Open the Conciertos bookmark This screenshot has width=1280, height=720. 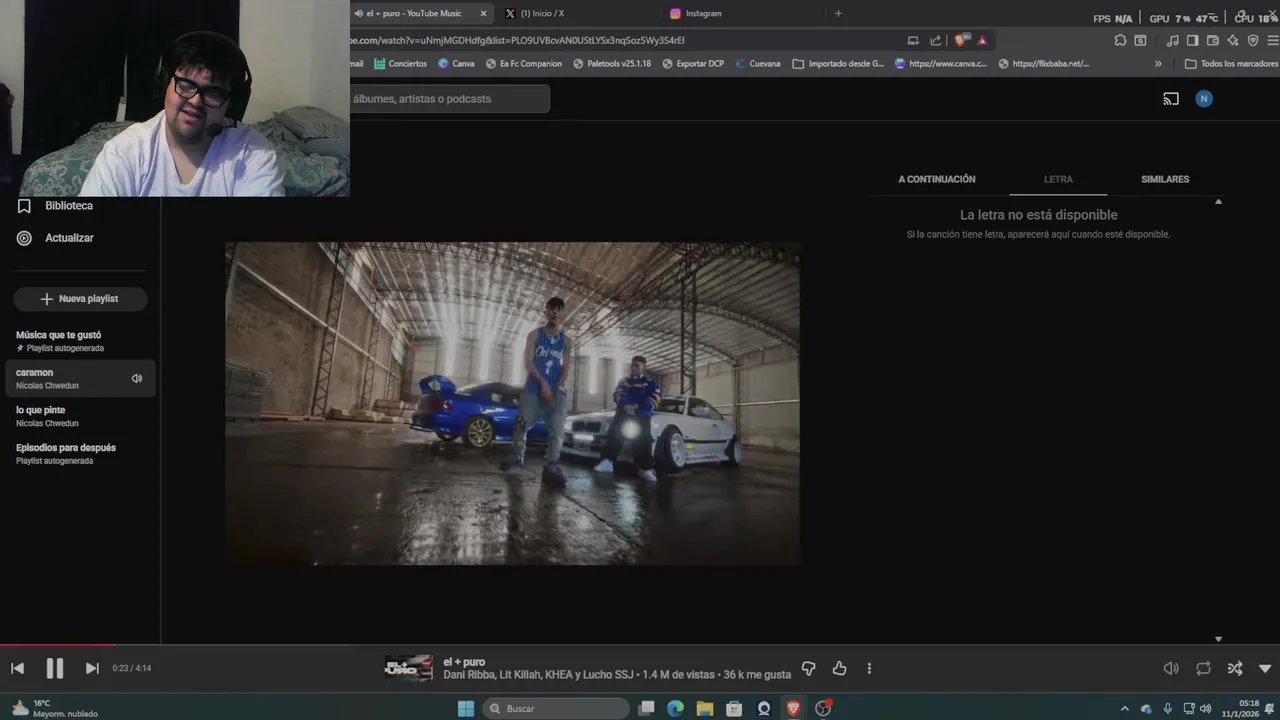point(400,63)
